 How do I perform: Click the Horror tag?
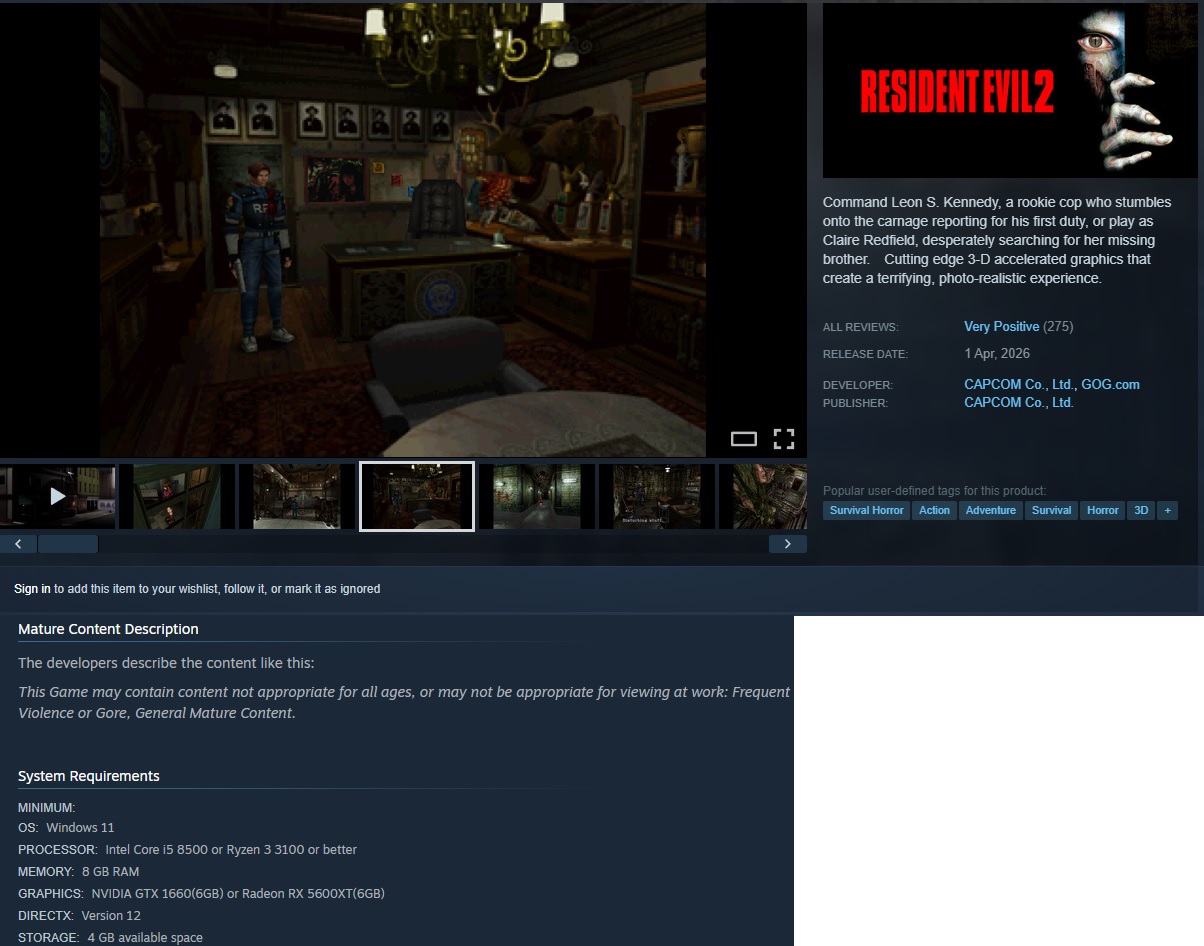pyautogui.click(x=1102, y=510)
